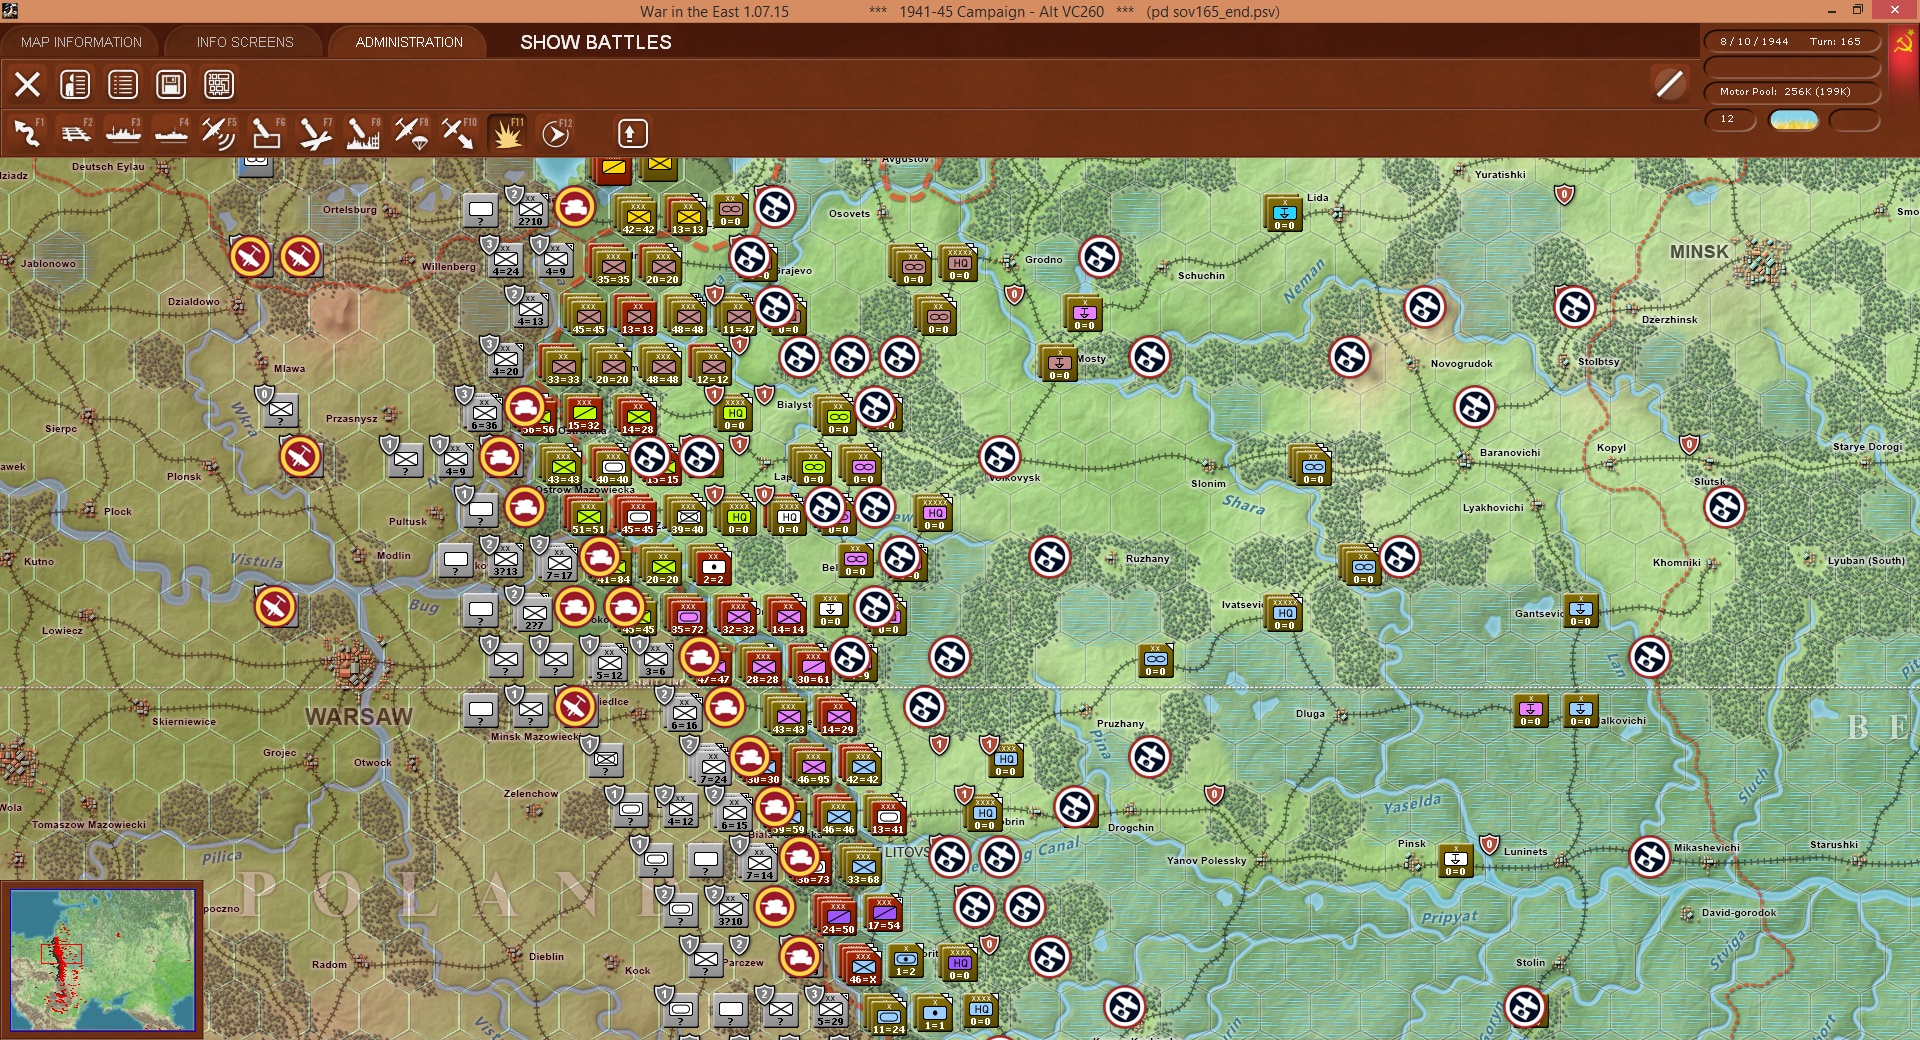
Task: Switch to the Map Information tab
Action: 81,42
